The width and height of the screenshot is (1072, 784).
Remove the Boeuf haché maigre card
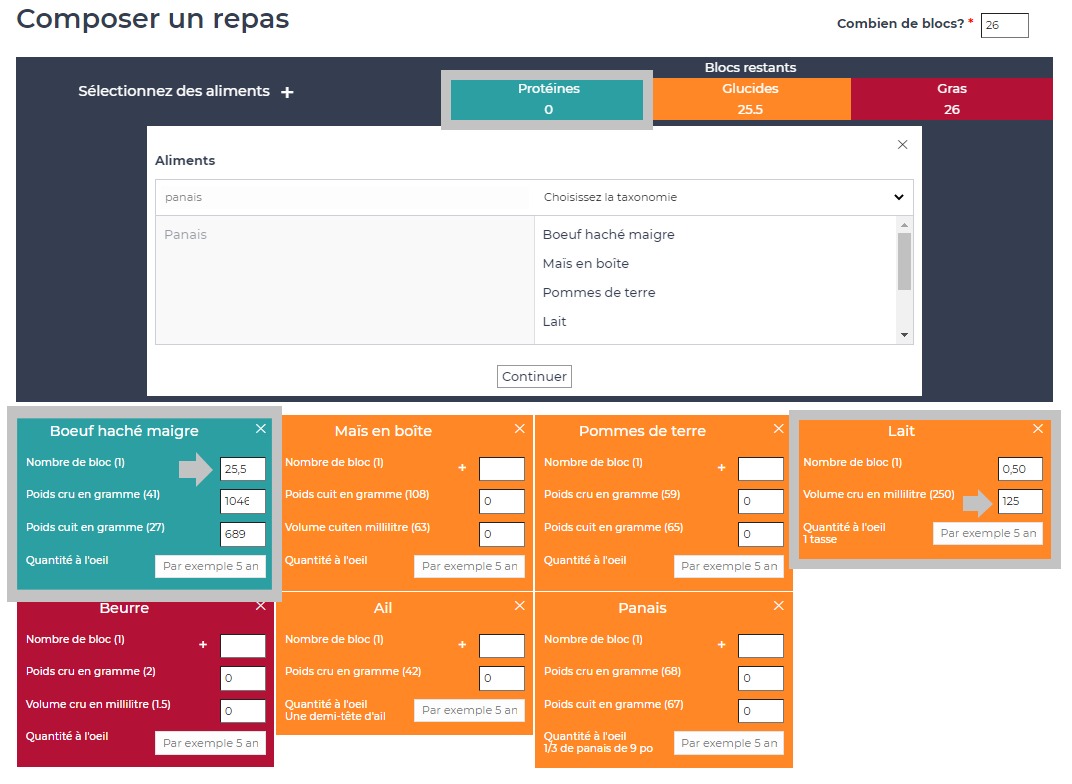[261, 429]
